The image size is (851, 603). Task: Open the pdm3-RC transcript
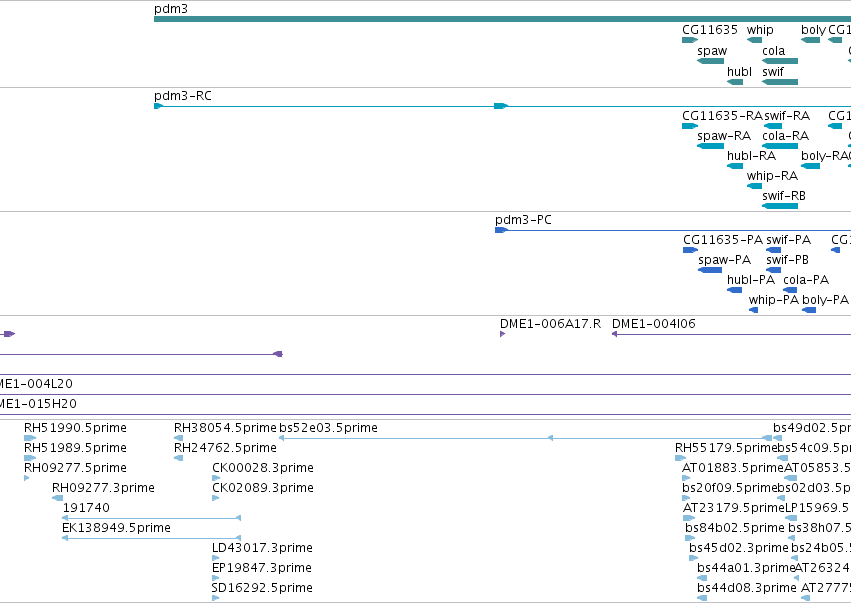[x=503, y=106]
